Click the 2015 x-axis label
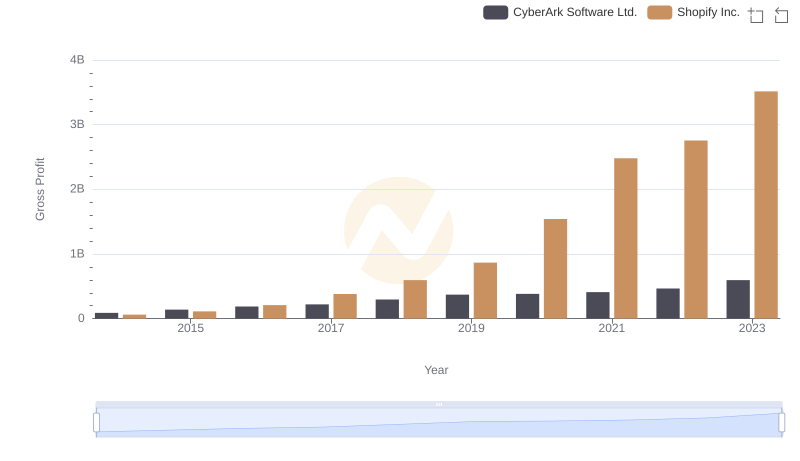 pyautogui.click(x=190, y=328)
